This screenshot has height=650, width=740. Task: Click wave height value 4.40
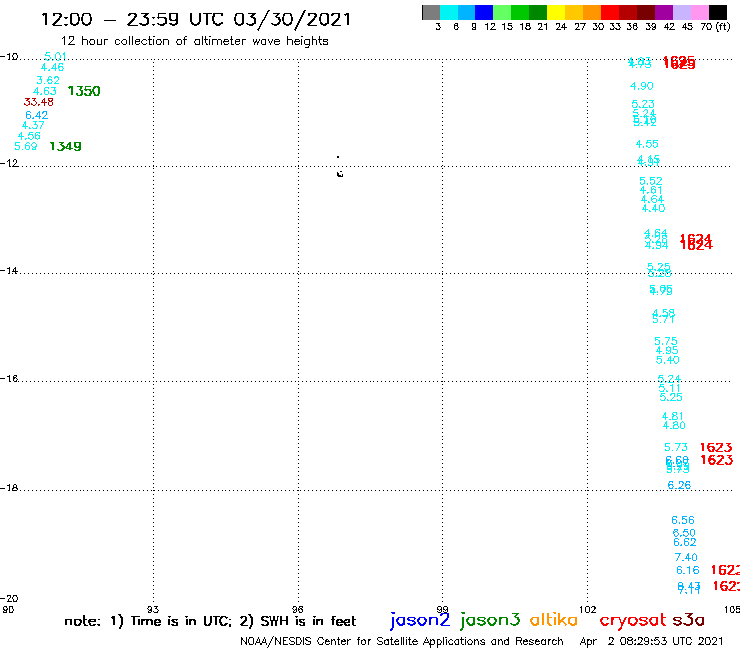coord(654,208)
